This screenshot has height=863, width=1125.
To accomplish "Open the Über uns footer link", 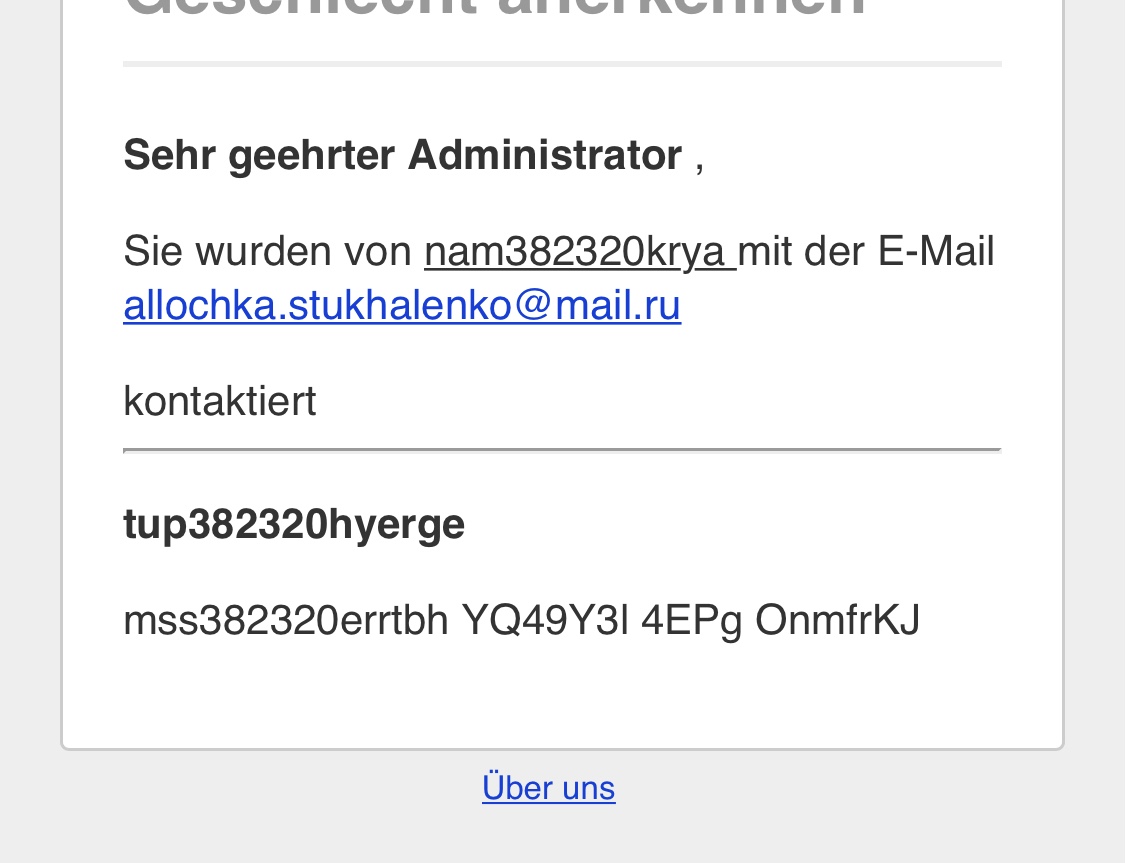I will click(x=548, y=788).
